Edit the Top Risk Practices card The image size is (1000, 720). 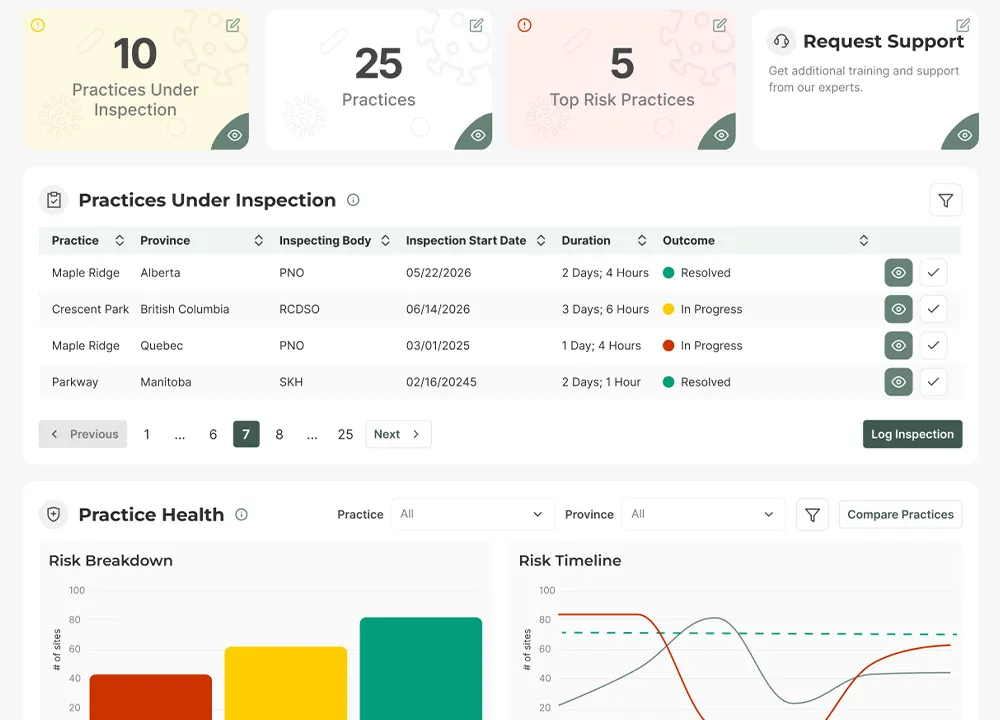(720, 26)
